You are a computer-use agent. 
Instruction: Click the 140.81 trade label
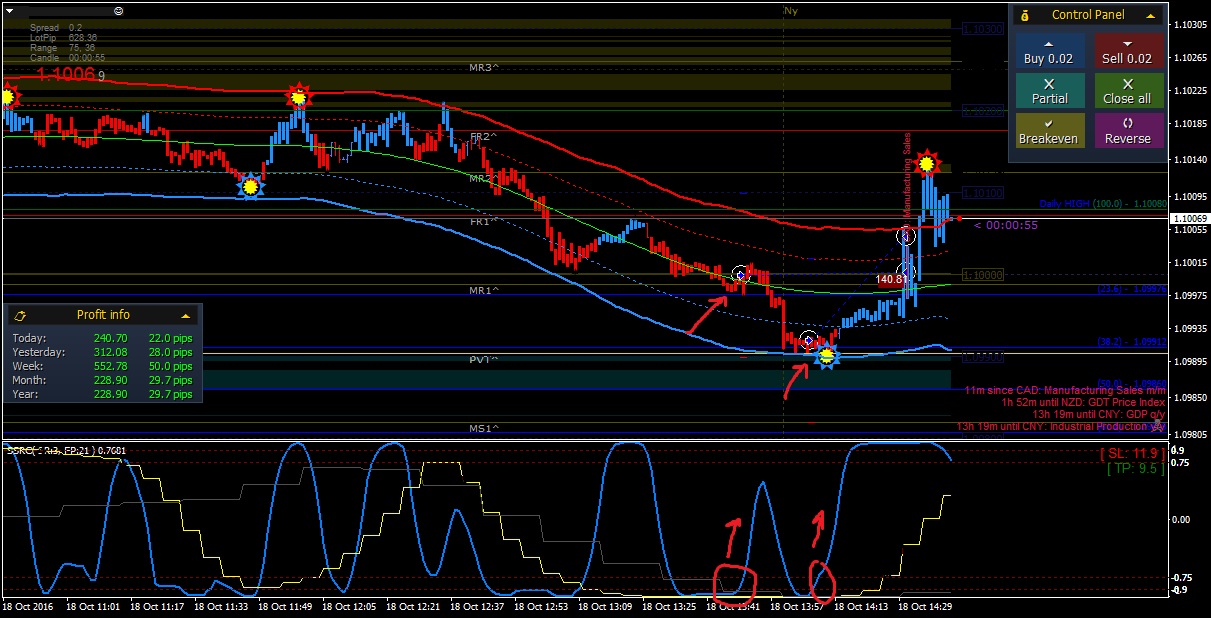tap(891, 280)
